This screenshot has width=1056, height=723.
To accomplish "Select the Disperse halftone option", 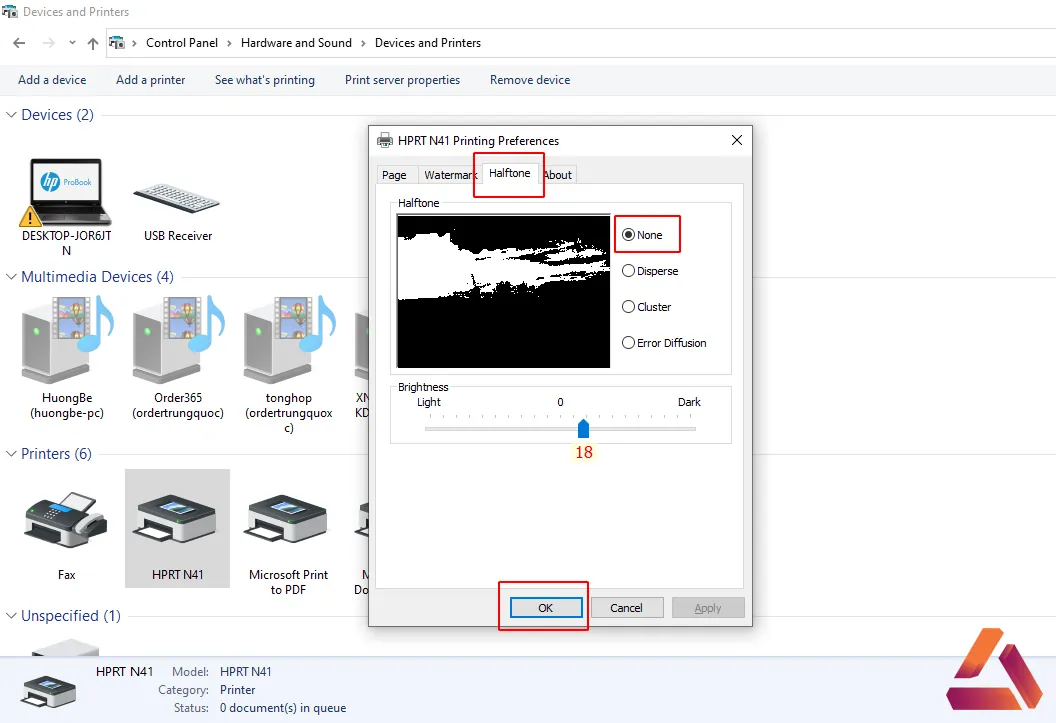I will click(650, 271).
